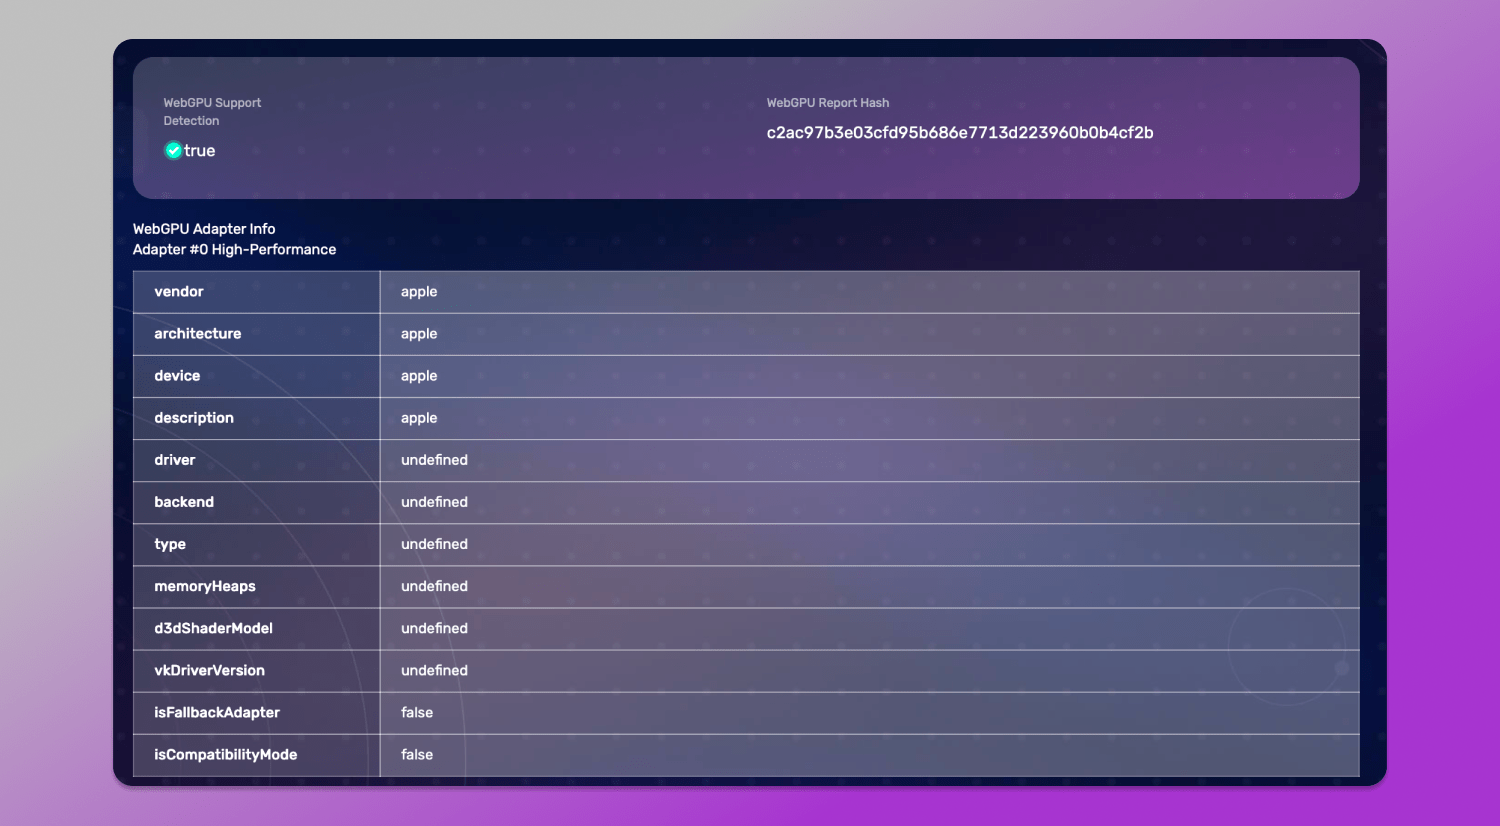Click the green checkmark icon next to true
1500x826 pixels.
(173, 150)
